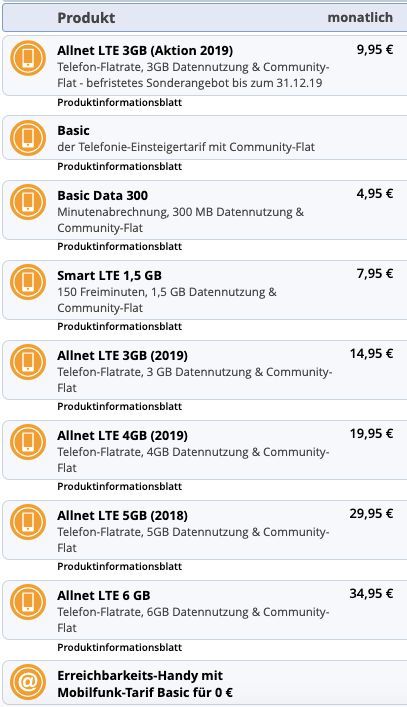Screen dimensions: 407x707
Task: Open Produktinformationsblatt under Allnet LTE 6 GB
Action: [x=119, y=647]
